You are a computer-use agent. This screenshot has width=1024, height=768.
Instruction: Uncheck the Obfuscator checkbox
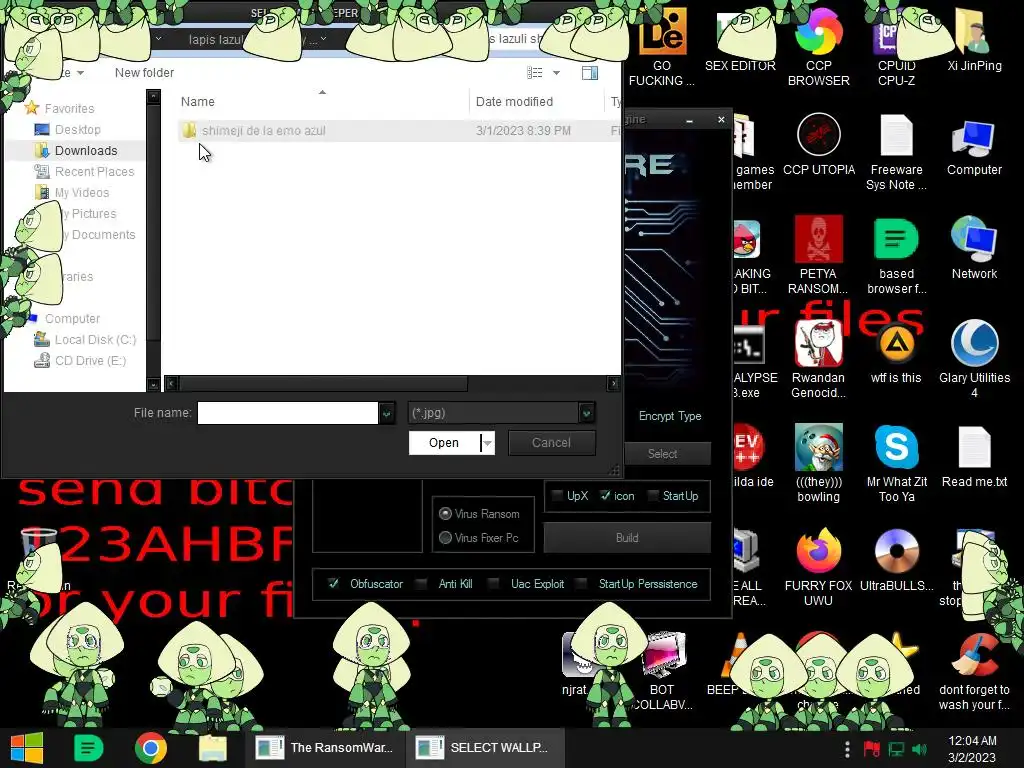333,583
